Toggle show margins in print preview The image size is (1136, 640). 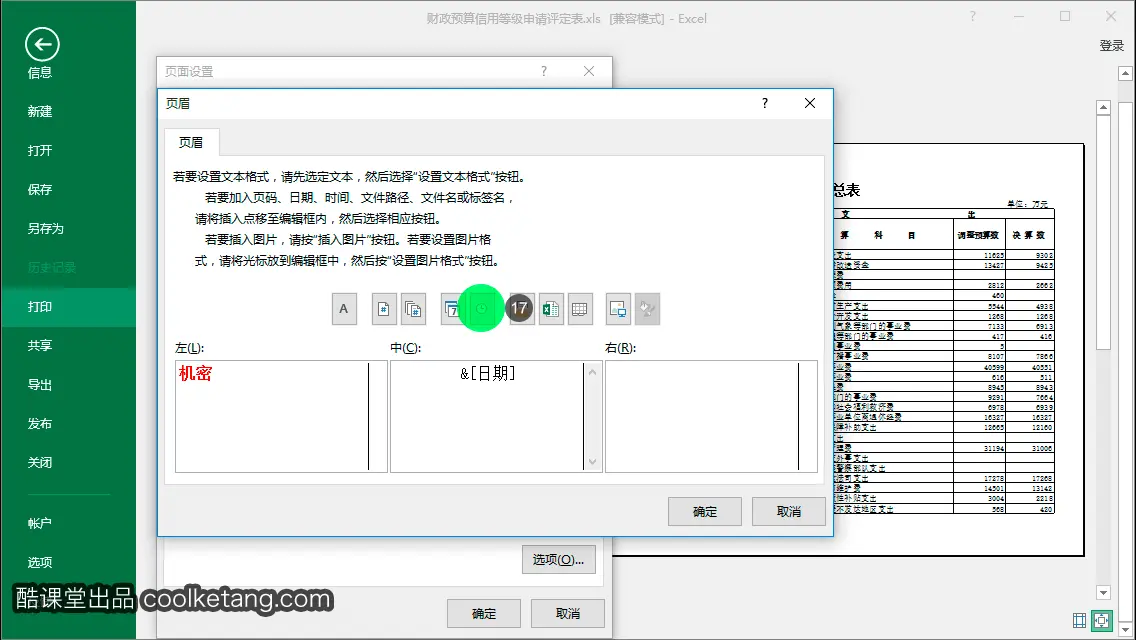[1079, 620]
